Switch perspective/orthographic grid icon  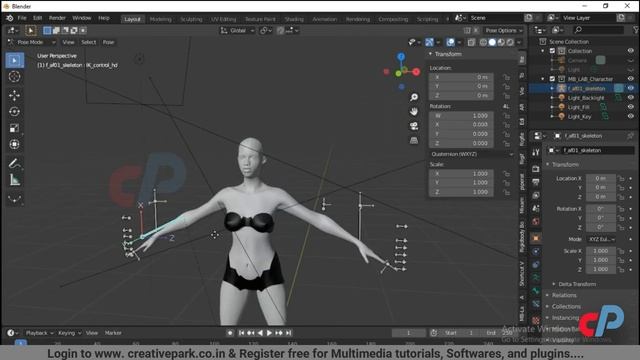point(414,141)
